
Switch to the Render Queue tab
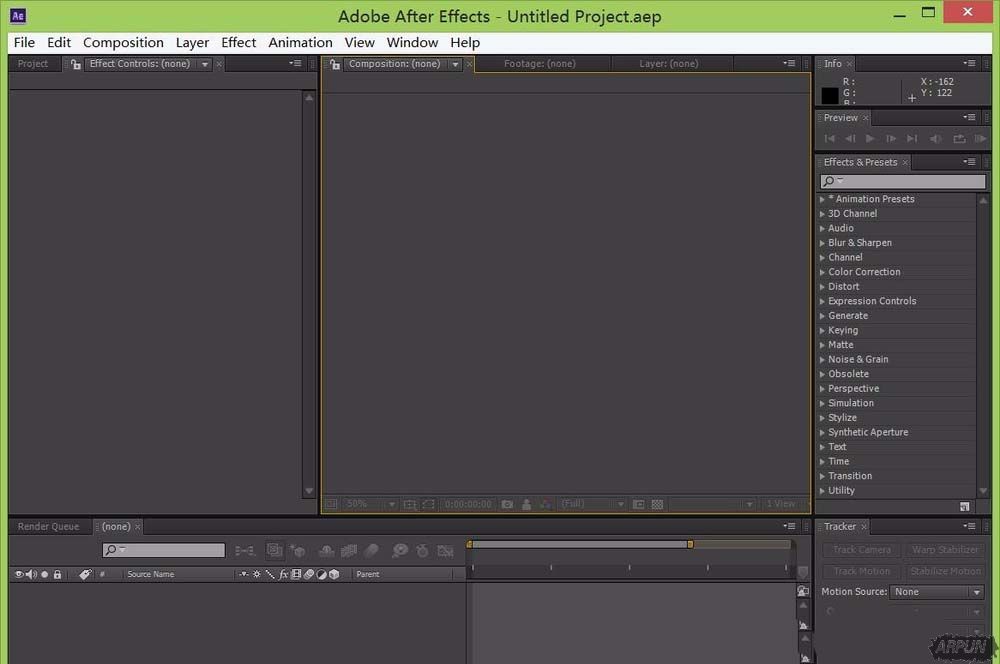(x=48, y=527)
